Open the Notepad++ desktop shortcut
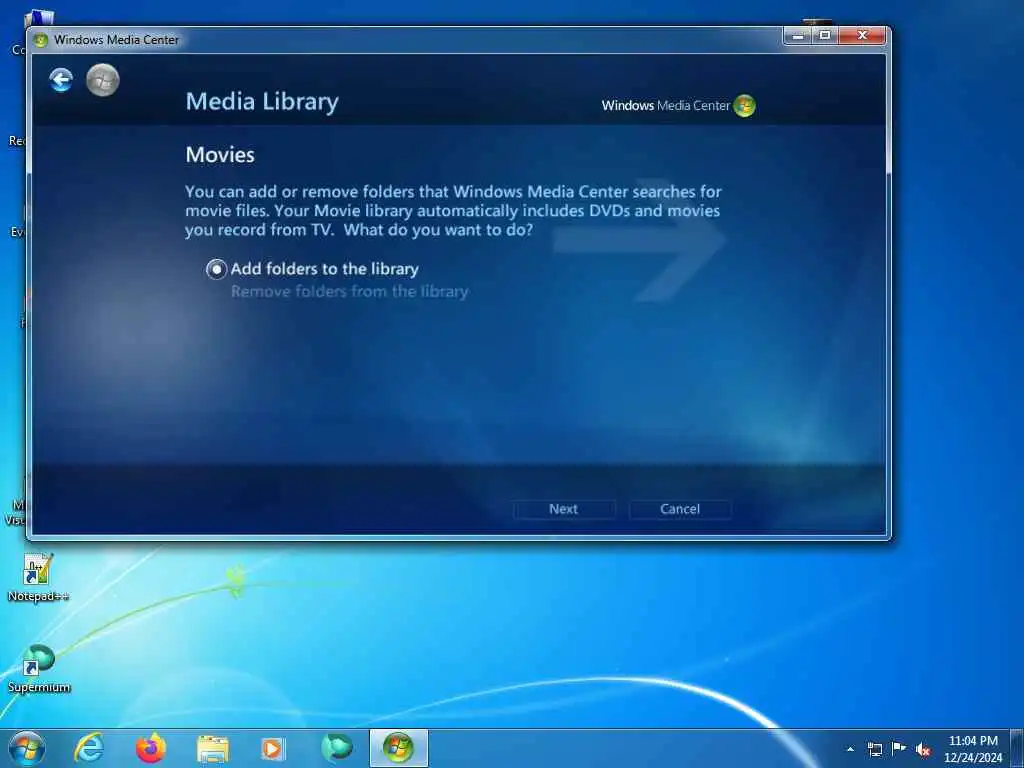This screenshot has height=768, width=1024. coord(38,578)
